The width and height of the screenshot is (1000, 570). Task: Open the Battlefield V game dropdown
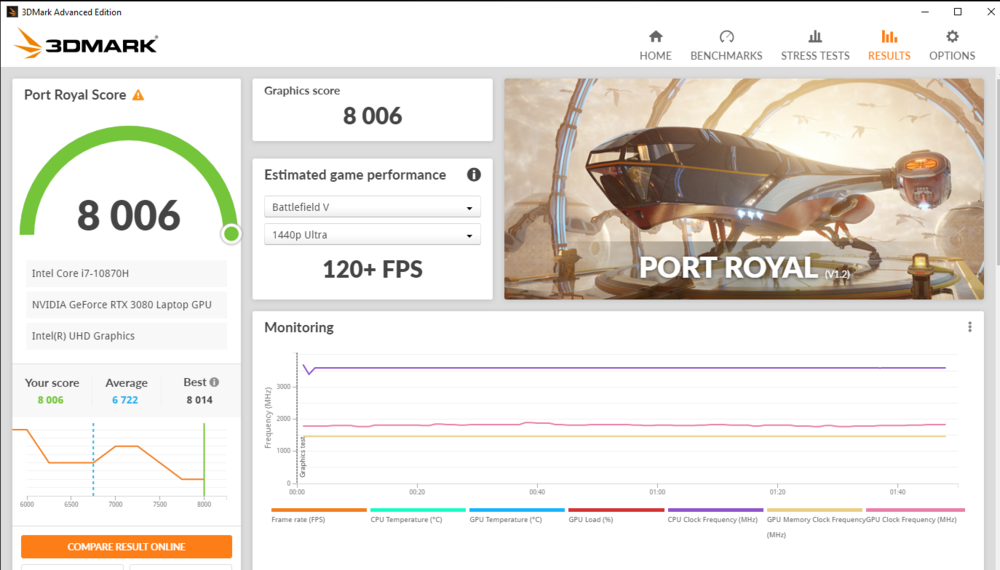[372, 207]
